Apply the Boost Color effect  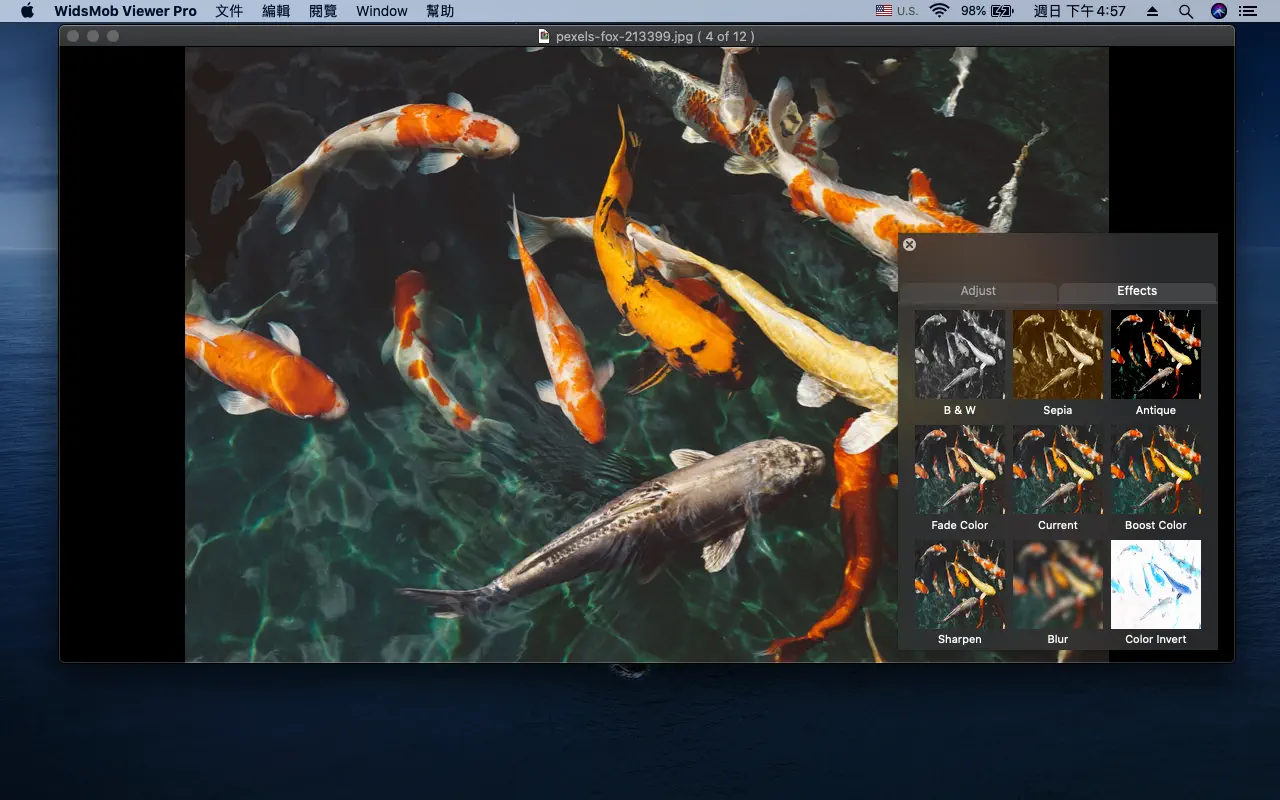pyautogui.click(x=1155, y=469)
